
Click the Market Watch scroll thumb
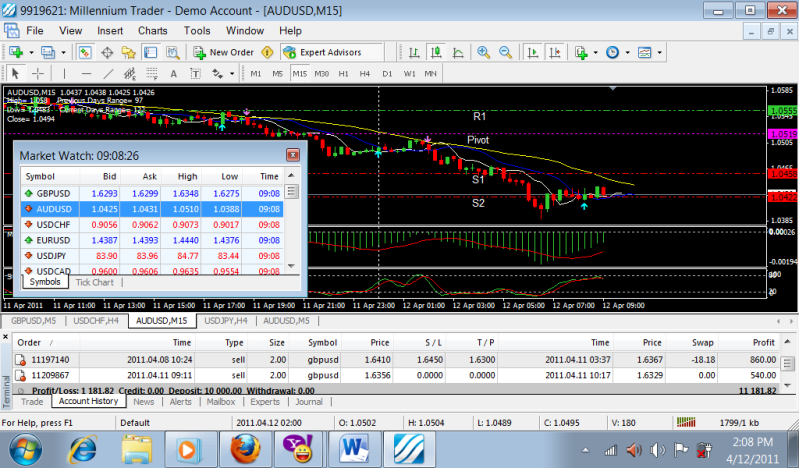coord(291,192)
